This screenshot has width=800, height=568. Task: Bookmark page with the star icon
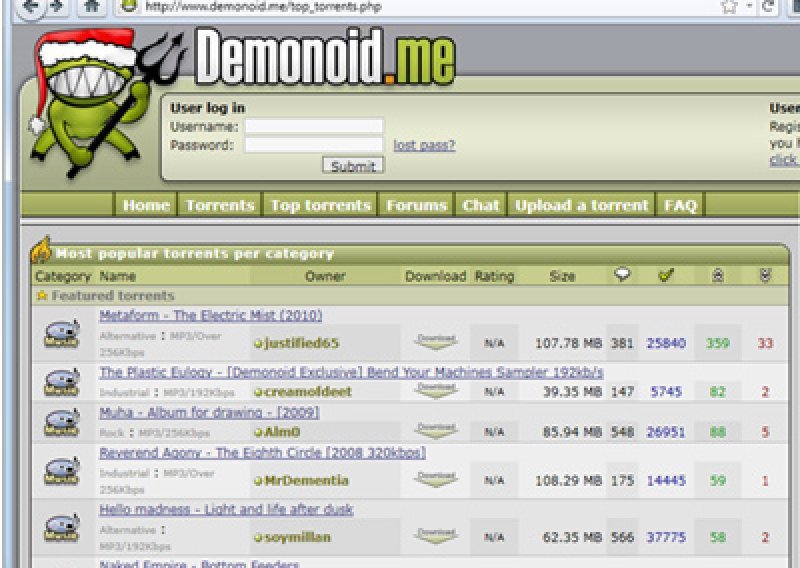pos(730,7)
